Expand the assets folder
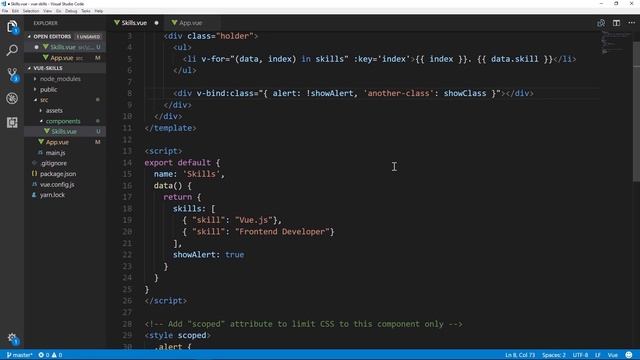This screenshot has width=640, height=360. (x=54, y=111)
